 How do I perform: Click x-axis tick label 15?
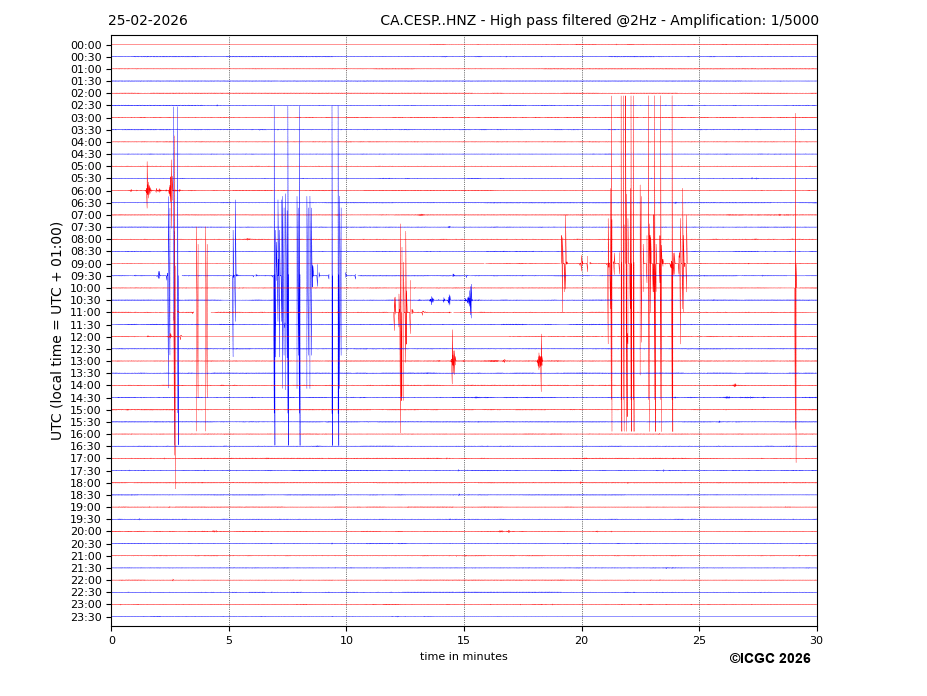464,640
